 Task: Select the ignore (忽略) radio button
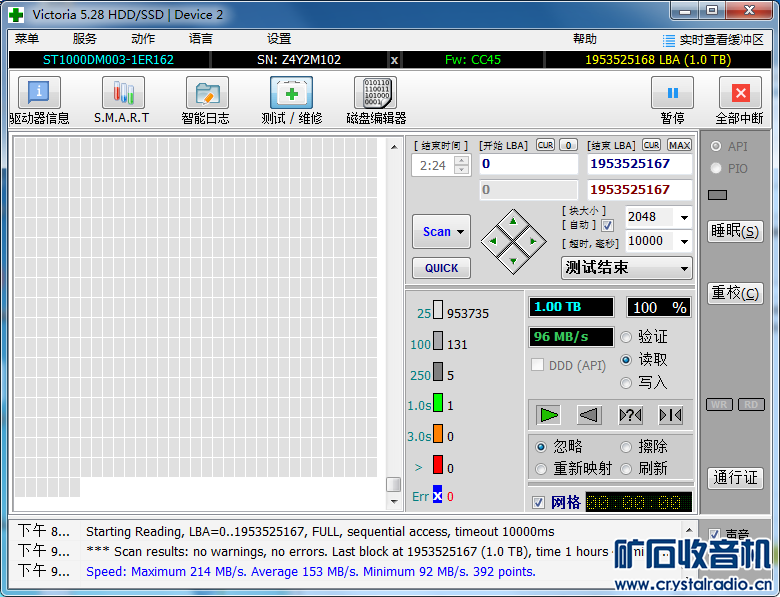pyautogui.click(x=541, y=447)
